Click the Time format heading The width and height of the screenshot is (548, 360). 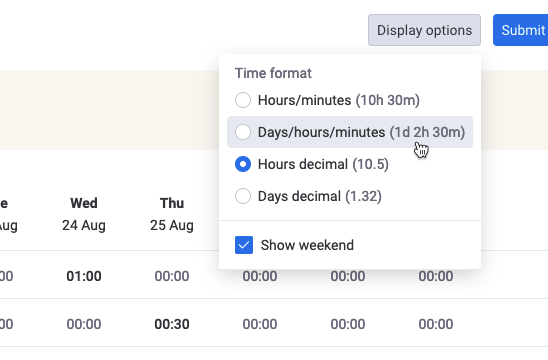[273, 73]
